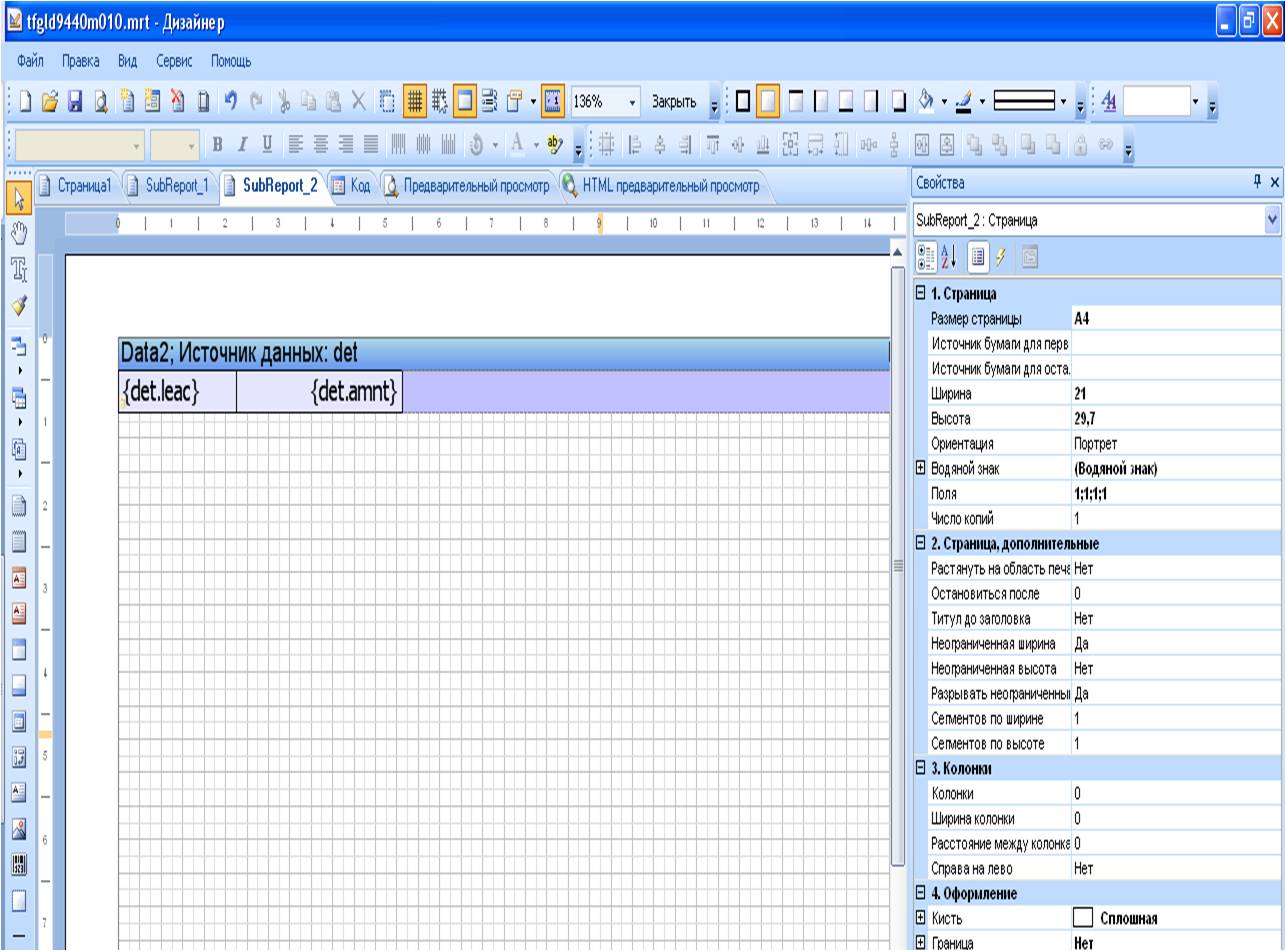Click the Bold formatting button
This screenshot has width=1286, height=951.
(x=217, y=146)
